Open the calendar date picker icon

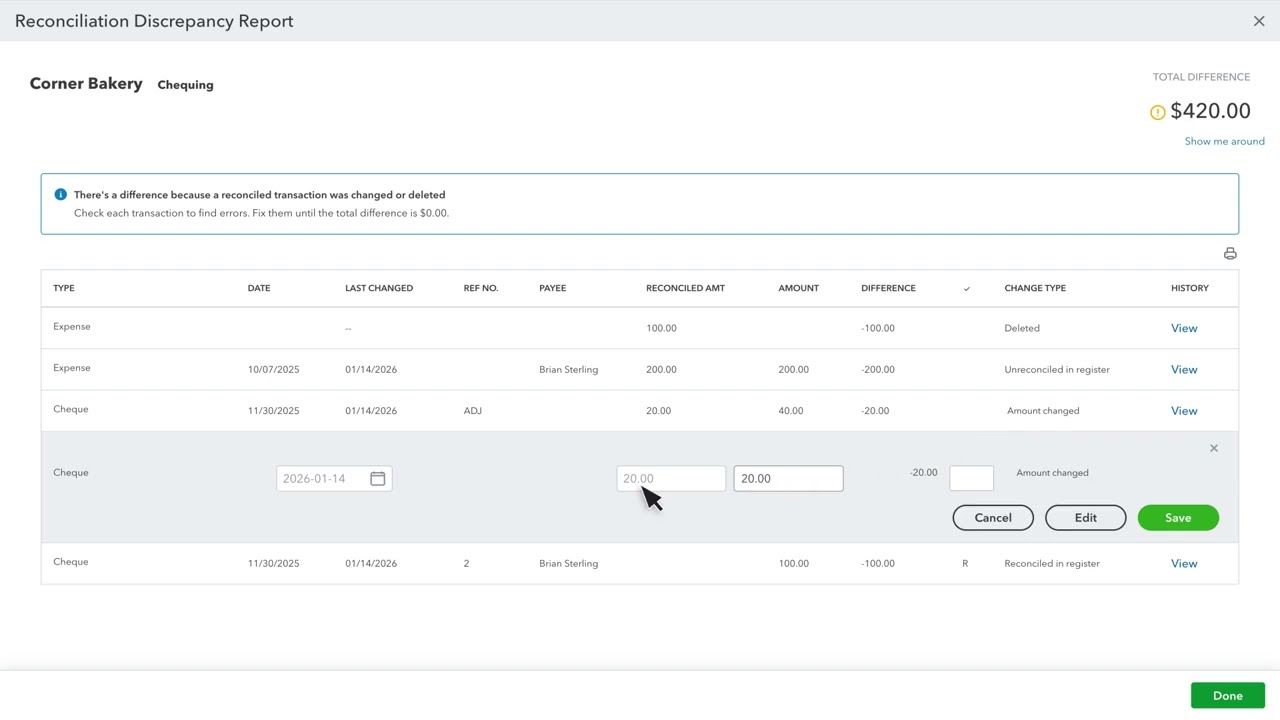(x=377, y=479)
